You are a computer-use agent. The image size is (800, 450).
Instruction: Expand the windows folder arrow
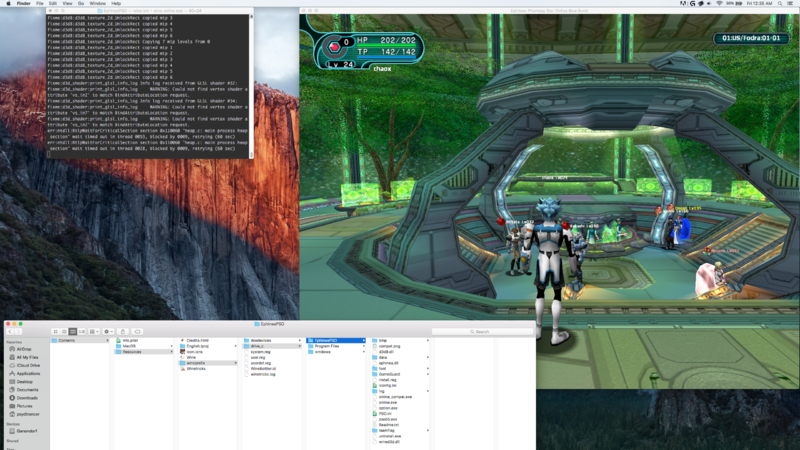[363, 352]
